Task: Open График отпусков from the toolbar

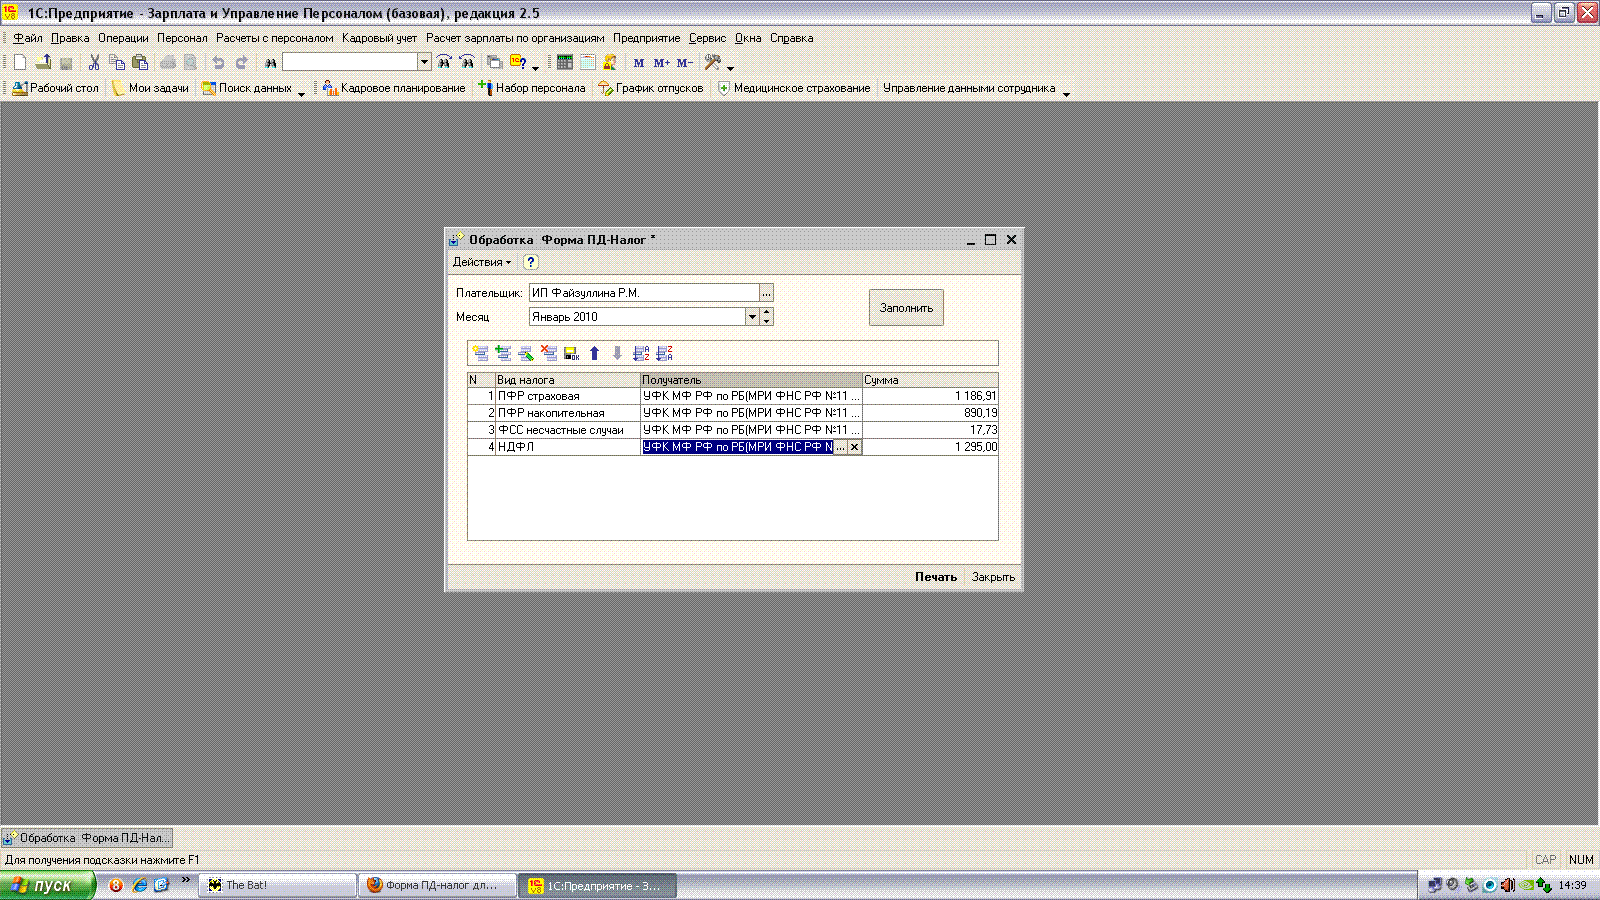Action: click(x=651, y=88)
